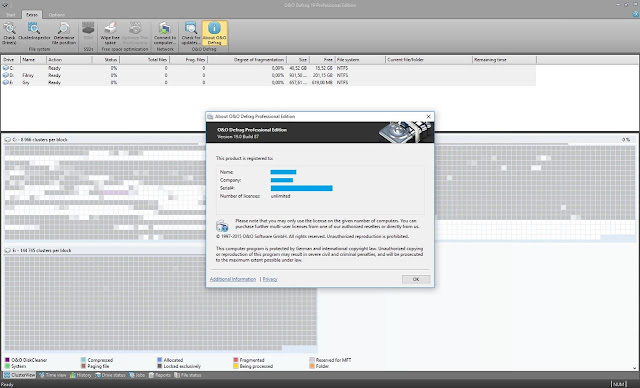Click the Compressed teal legend swatch
This screenshot has height=388, width=640.
(x=83, y=360)
